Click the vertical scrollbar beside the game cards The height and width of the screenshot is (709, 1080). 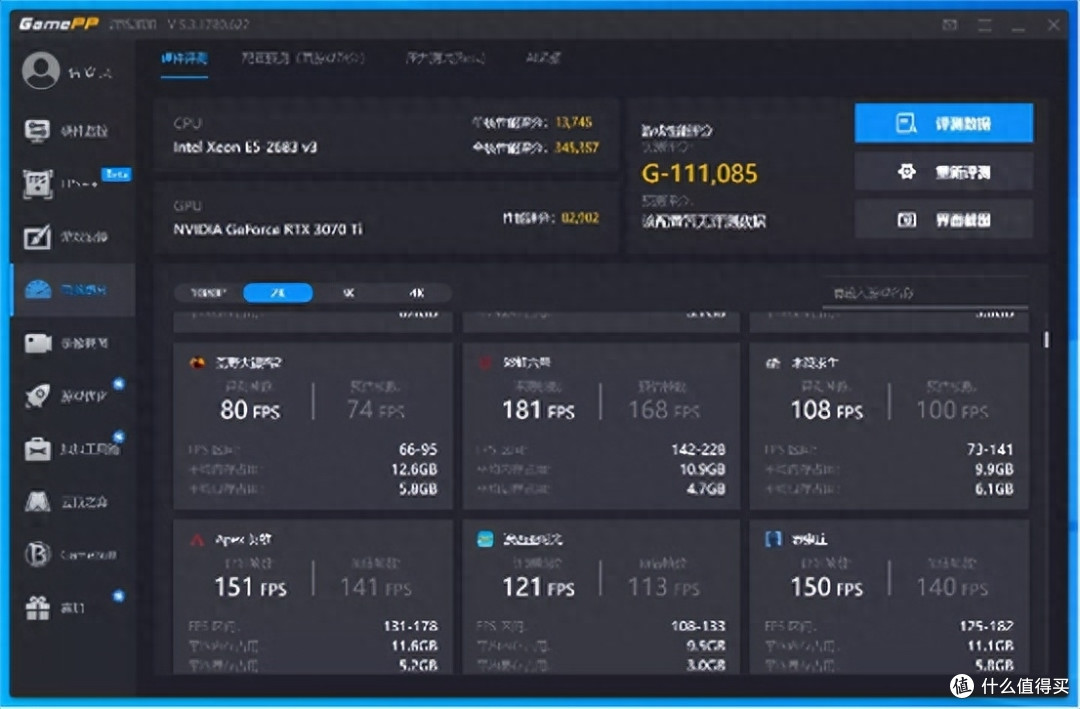click(1046, 339)
